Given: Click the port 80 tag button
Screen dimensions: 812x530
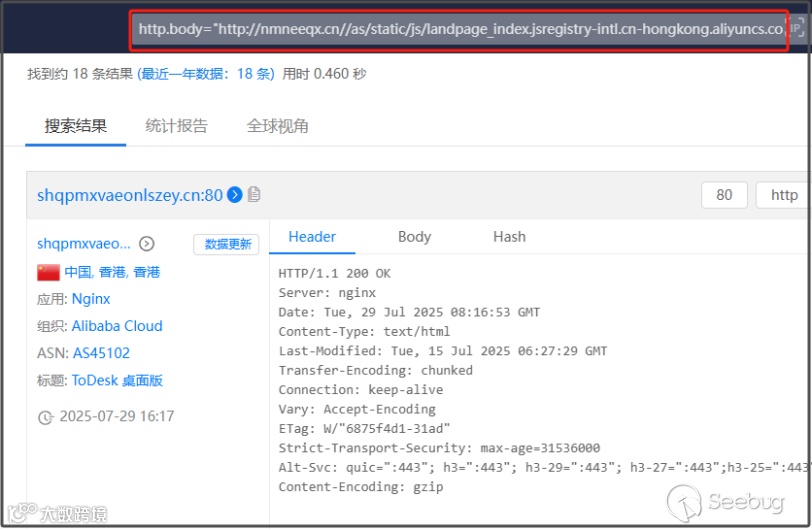Looking at the screenshot, I should 724,195.
